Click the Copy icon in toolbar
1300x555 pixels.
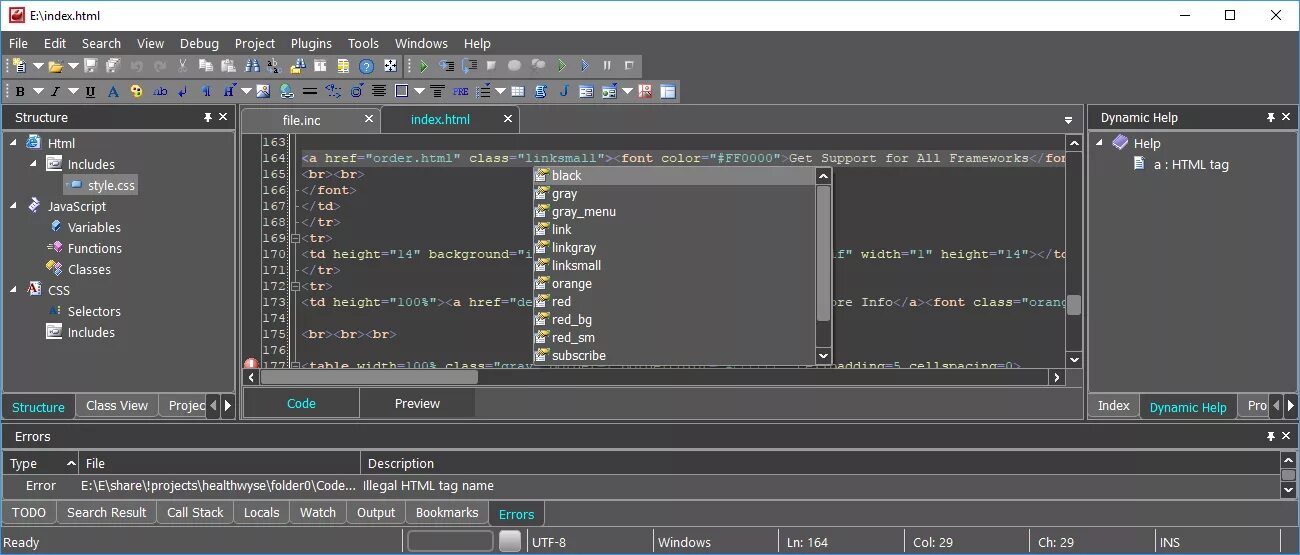click(x=205, y=66)
